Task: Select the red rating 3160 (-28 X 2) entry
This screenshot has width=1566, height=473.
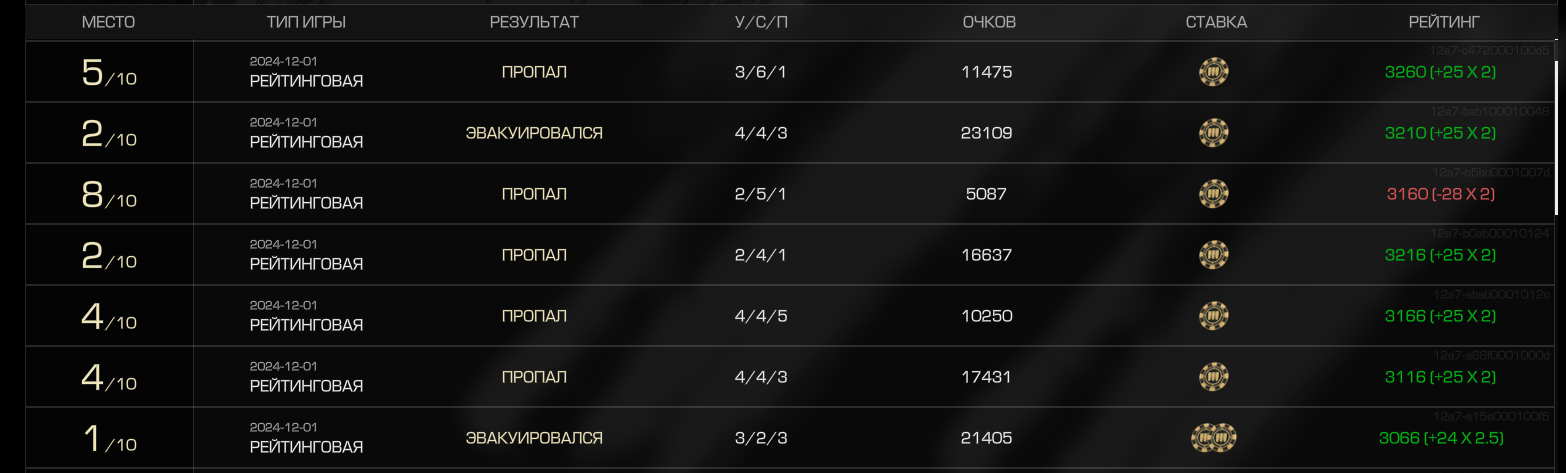Action: click(x=1440, y=194)
